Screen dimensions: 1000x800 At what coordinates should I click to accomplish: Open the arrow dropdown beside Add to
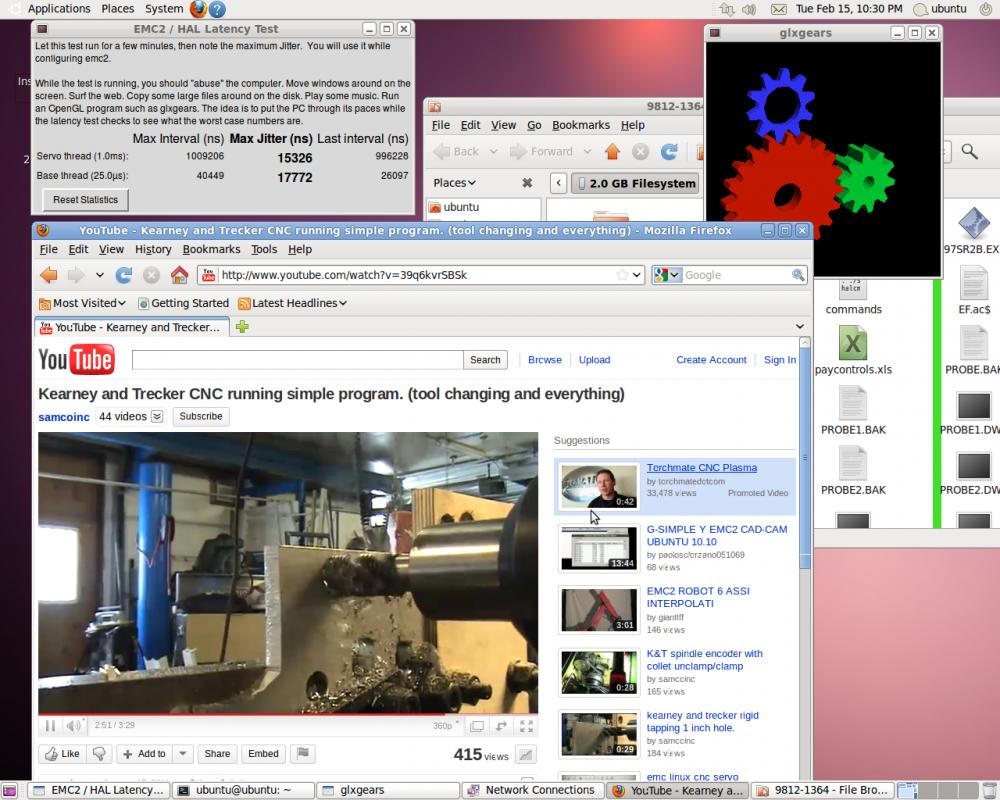click(182, 753)
